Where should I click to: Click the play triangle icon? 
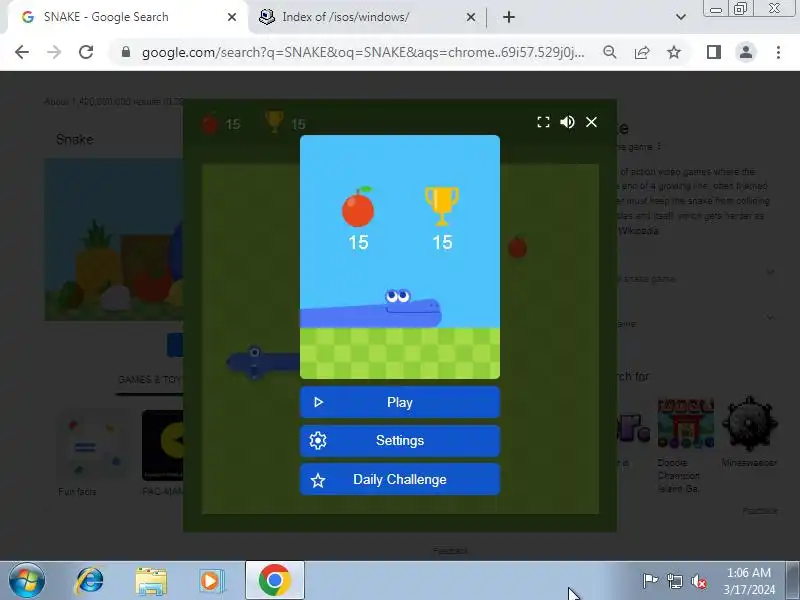click(318, 402)
